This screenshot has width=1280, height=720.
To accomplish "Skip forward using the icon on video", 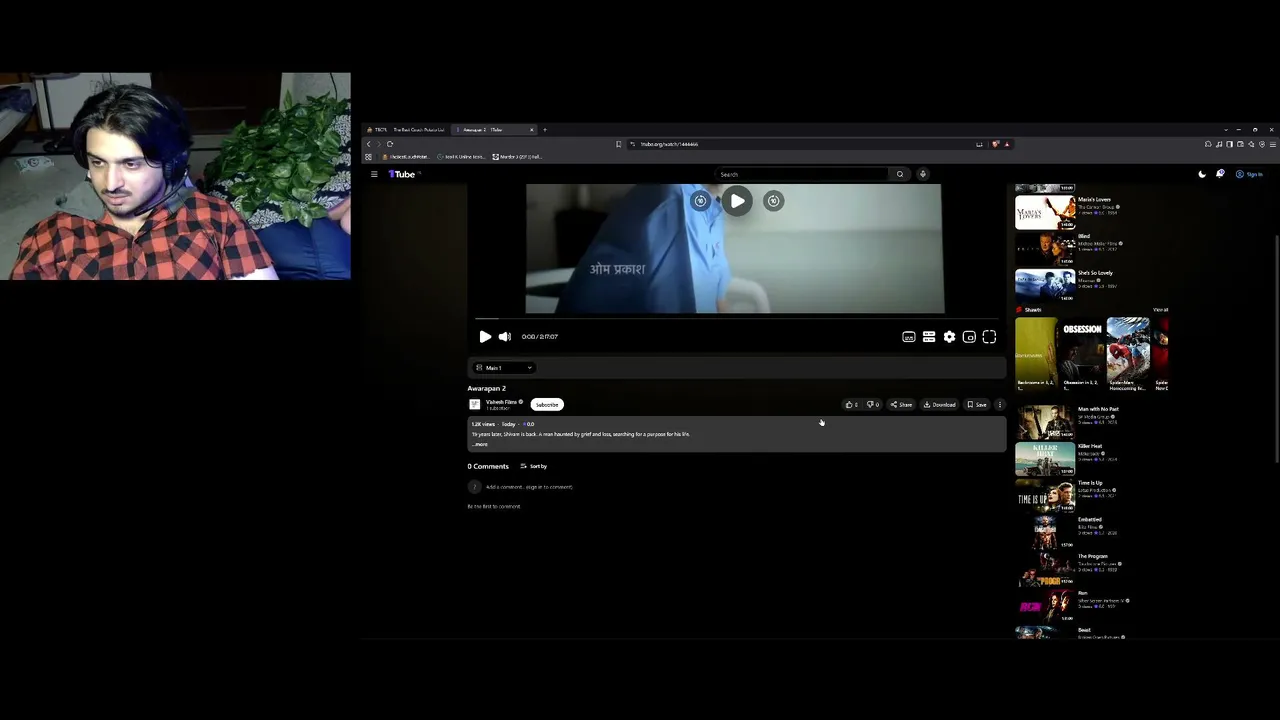I will click(x=773, y=201).
